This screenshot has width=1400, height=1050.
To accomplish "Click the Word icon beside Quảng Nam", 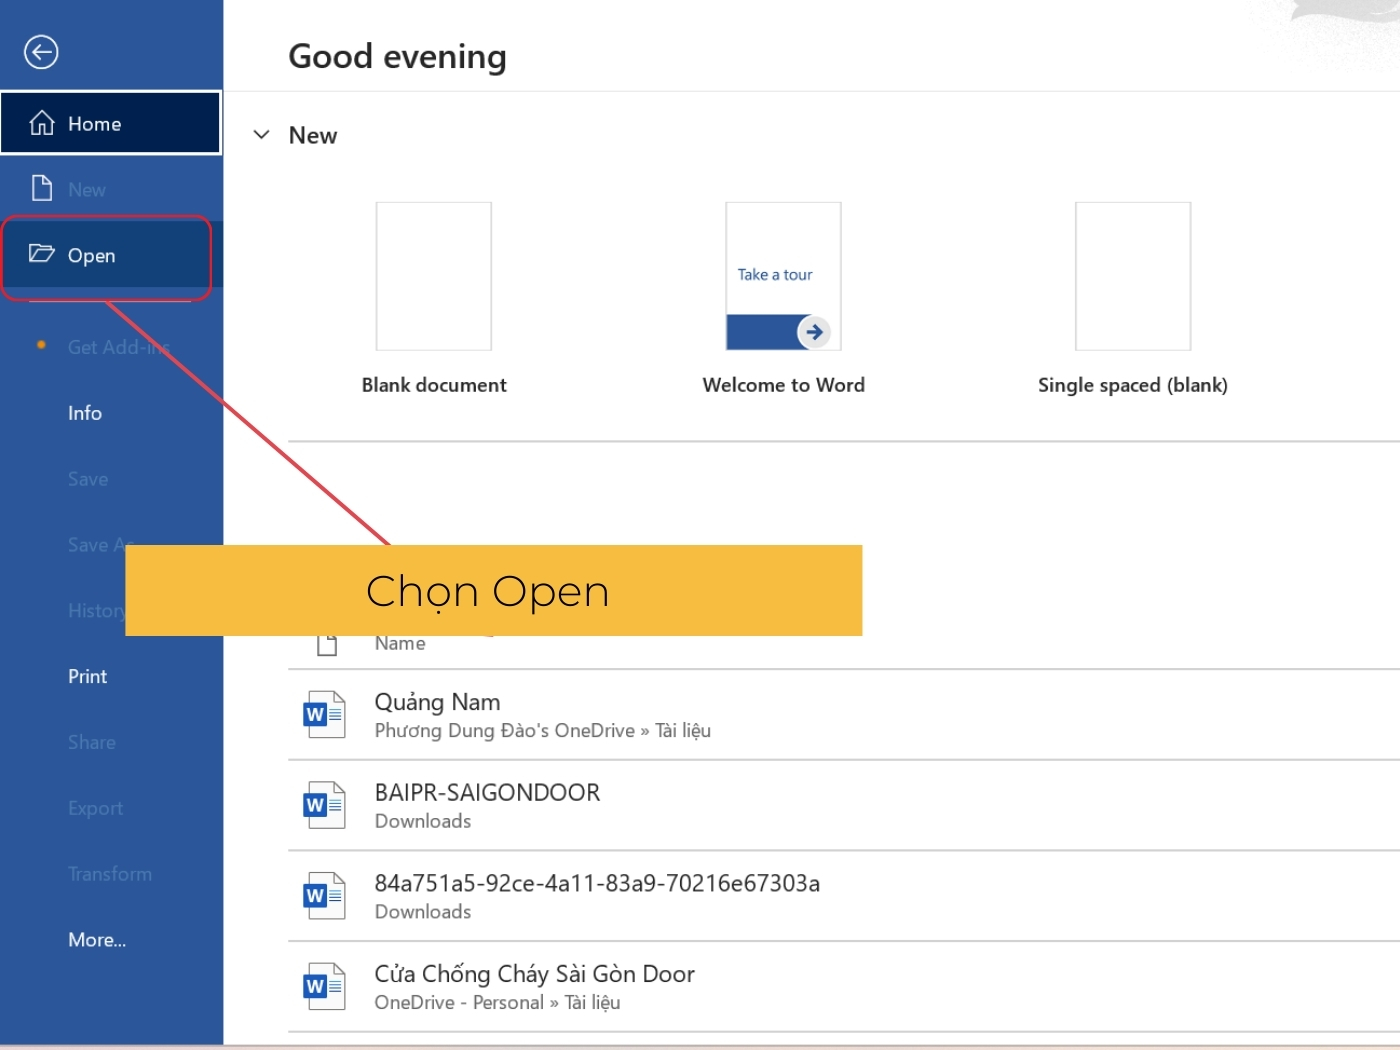I will point(324,714).
